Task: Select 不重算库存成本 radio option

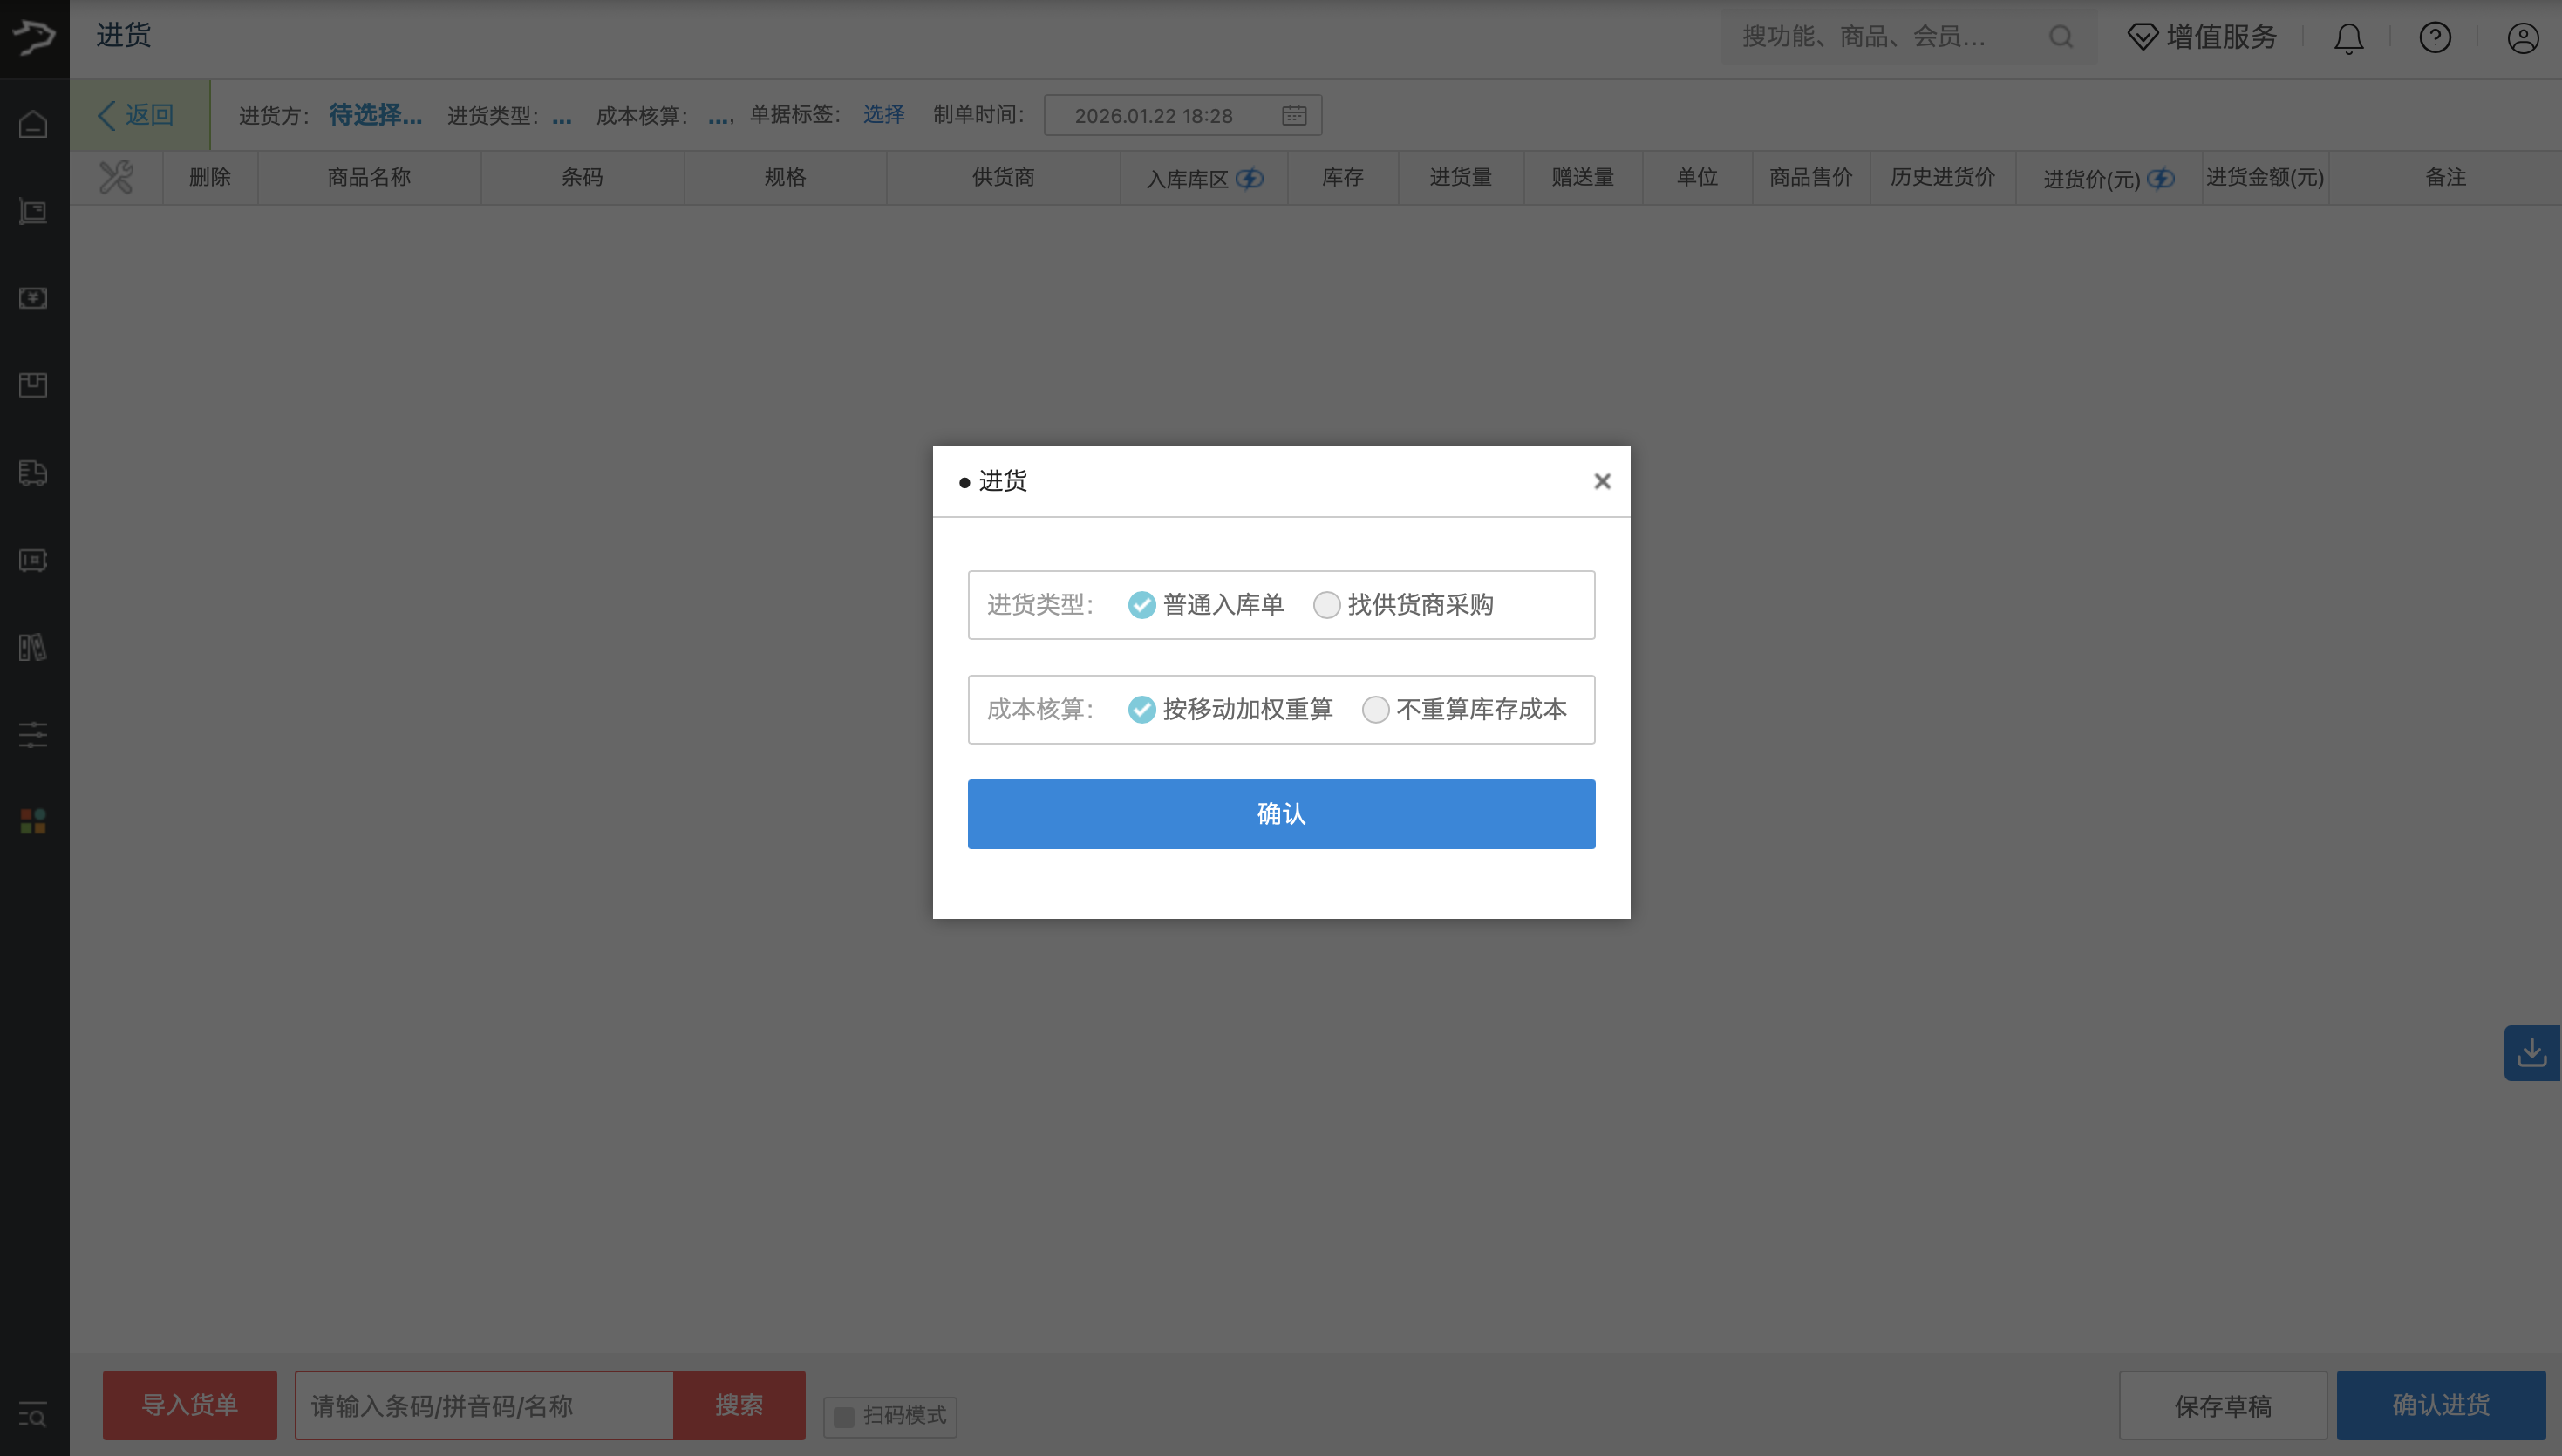Action: [1375, 710]
